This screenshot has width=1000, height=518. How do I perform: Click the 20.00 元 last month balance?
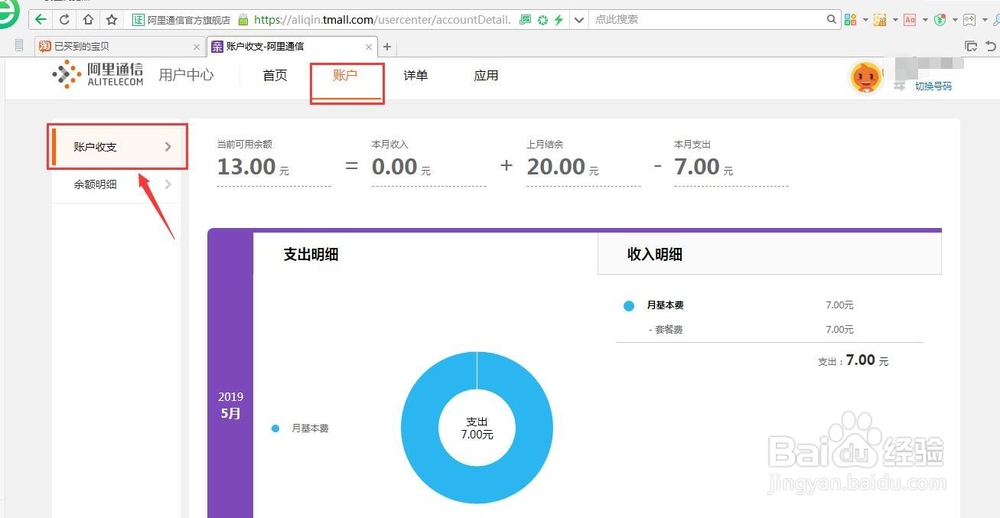pos(562,167)
